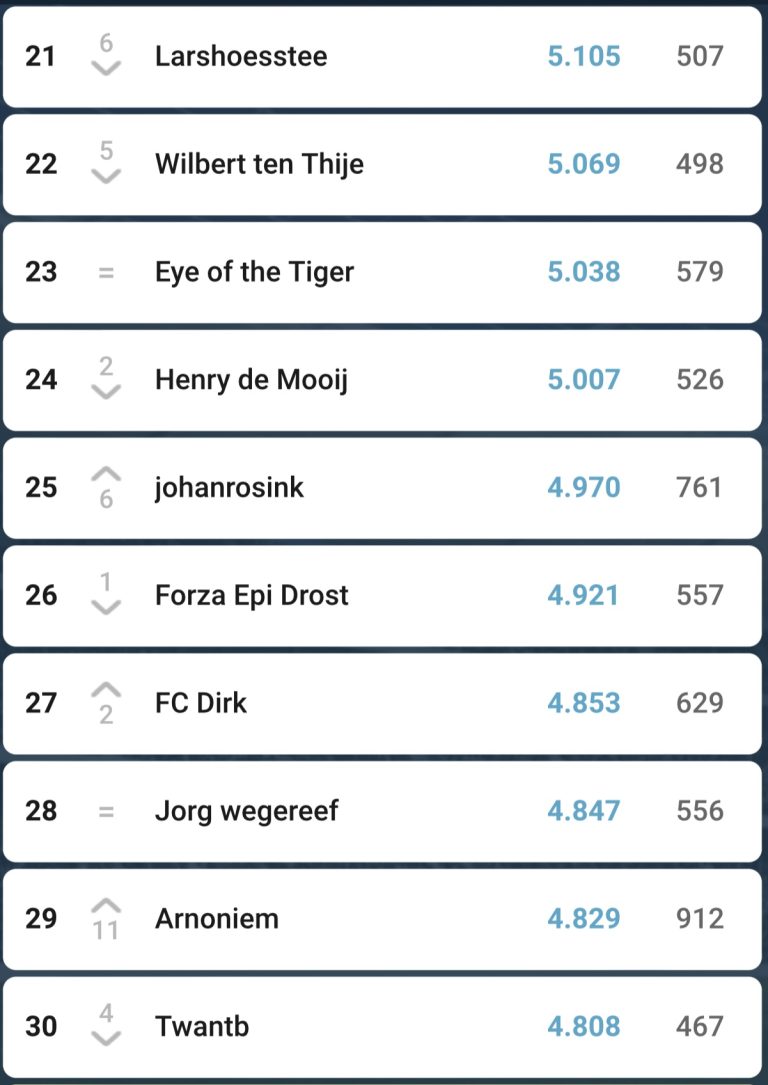Click the up arrow beside Arnoniem
The image size is (768, 1085).
[106, 905]
